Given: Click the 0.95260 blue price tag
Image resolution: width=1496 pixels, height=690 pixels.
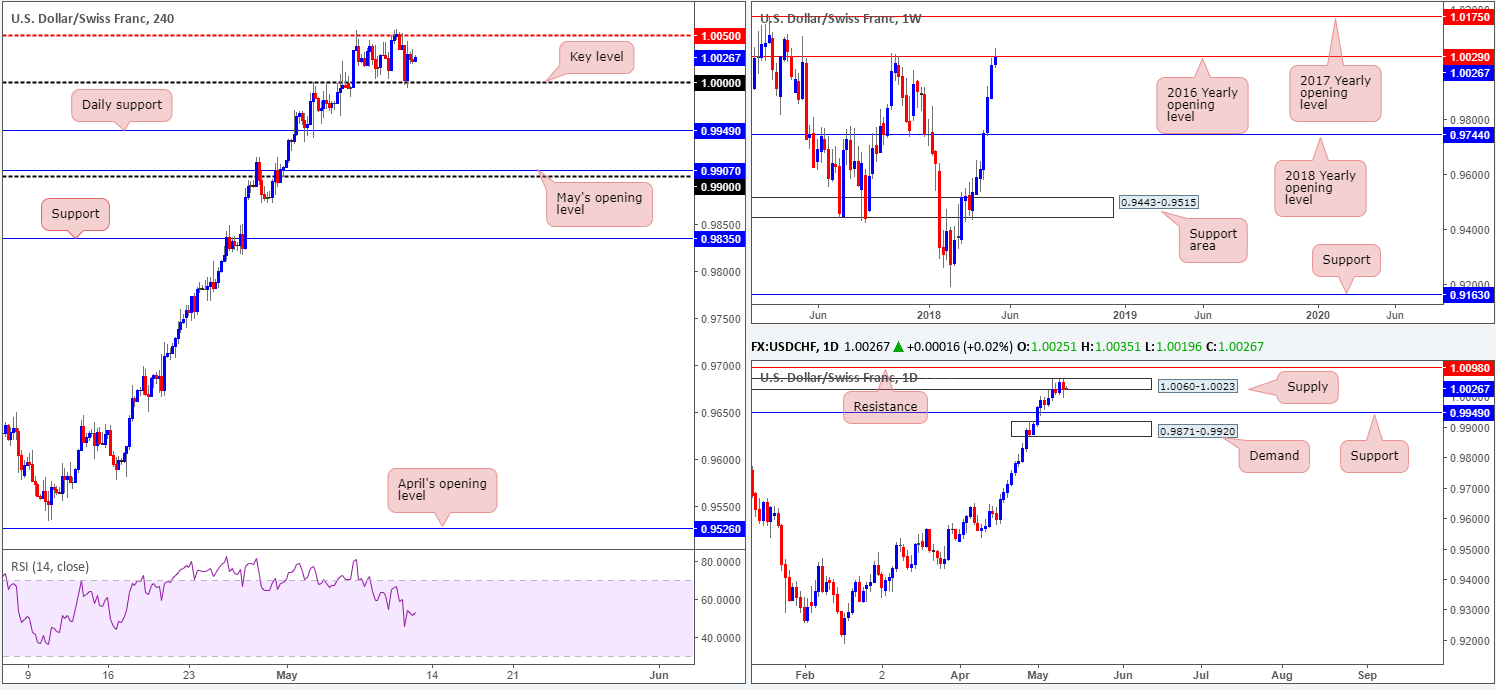Looking at the screenshot, I should click(x=721, y=528).
